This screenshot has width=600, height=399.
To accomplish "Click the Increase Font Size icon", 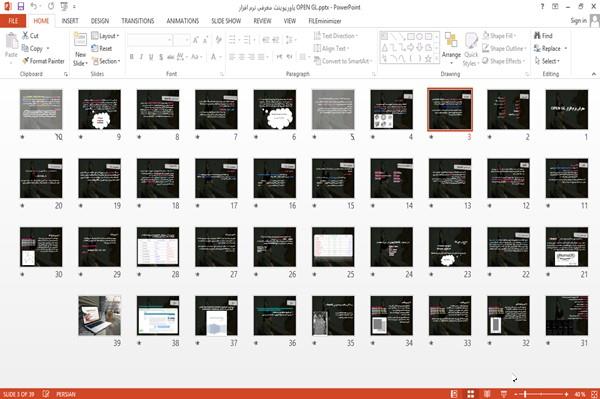I will point(196,40).
